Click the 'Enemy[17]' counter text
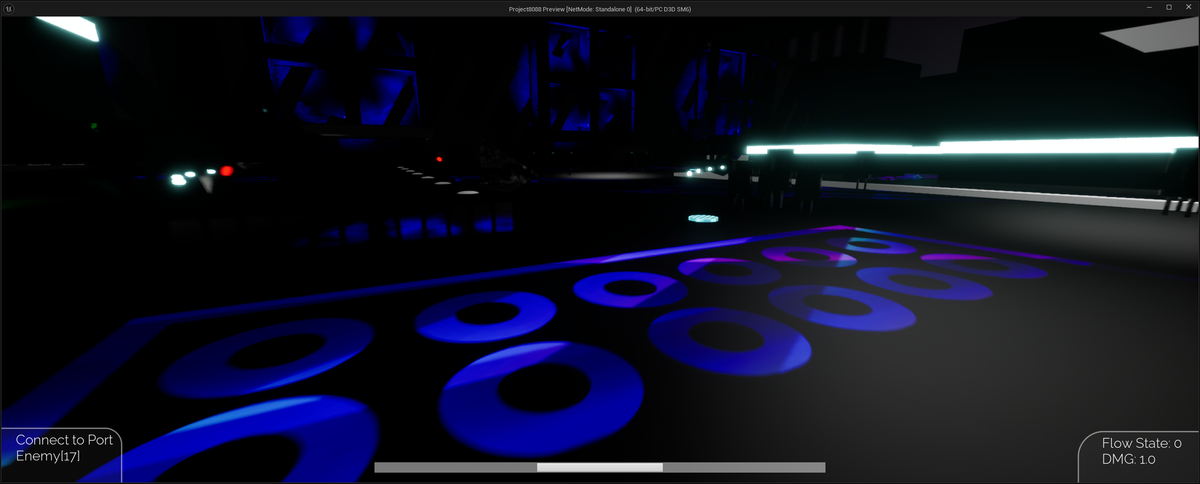The image size is (1200, 484). tap(48, 456)
